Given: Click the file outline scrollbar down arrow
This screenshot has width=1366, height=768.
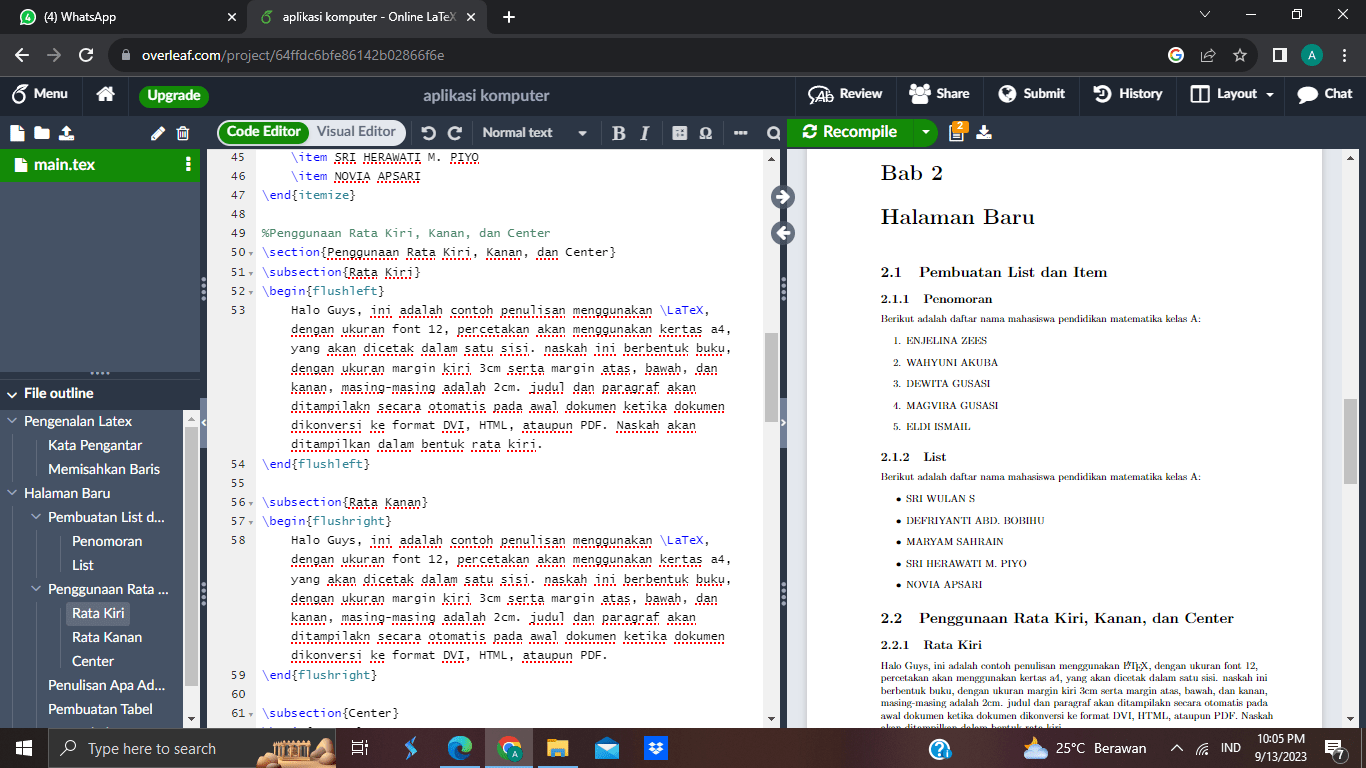Looking at the screenshot, I should [x=192, y=719].
